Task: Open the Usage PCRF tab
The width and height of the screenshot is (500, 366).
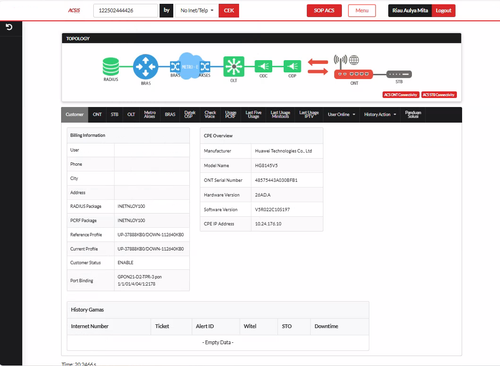Action: coord(230,114)
